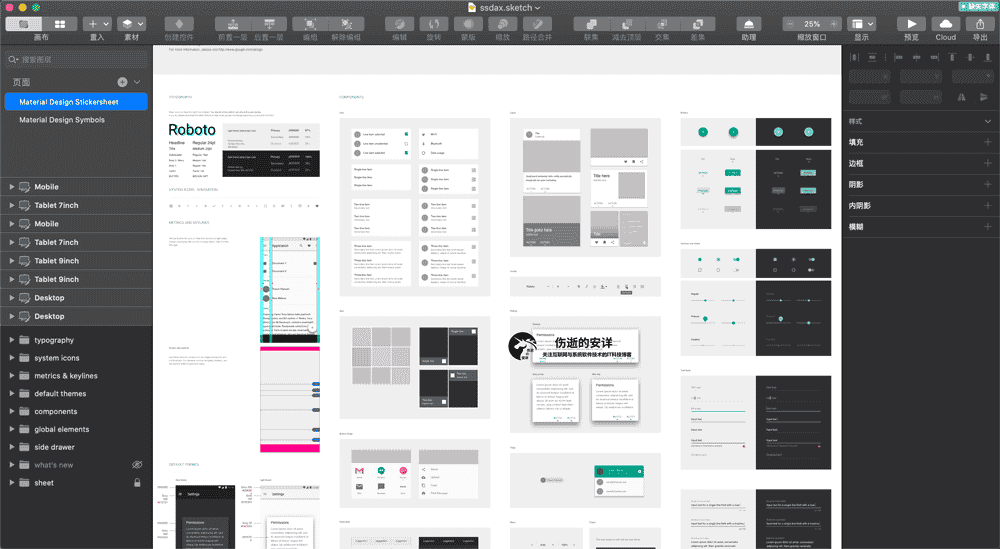Expand the components layer group
Image resolution: width=1000 pixels, height=549 pixels.
point(11,411)
